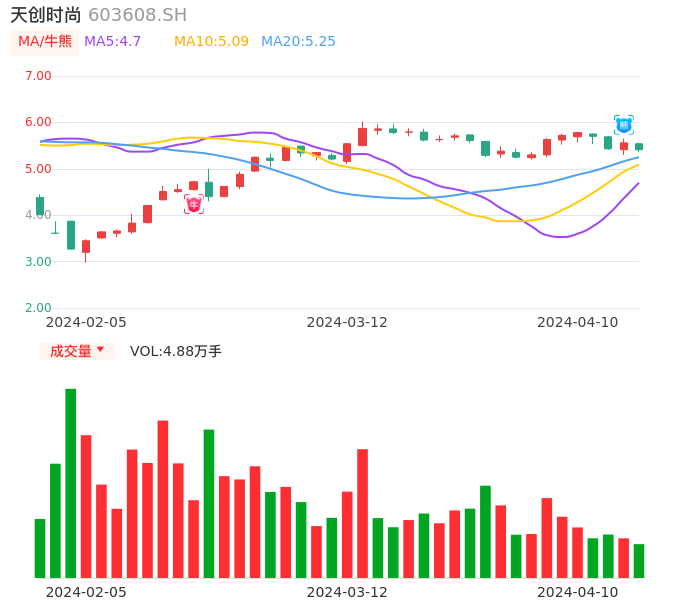Screen dimensions: 686x606
Task: Click the 2024-02-05 date under the candlestick chart
Action: [86, 322]
